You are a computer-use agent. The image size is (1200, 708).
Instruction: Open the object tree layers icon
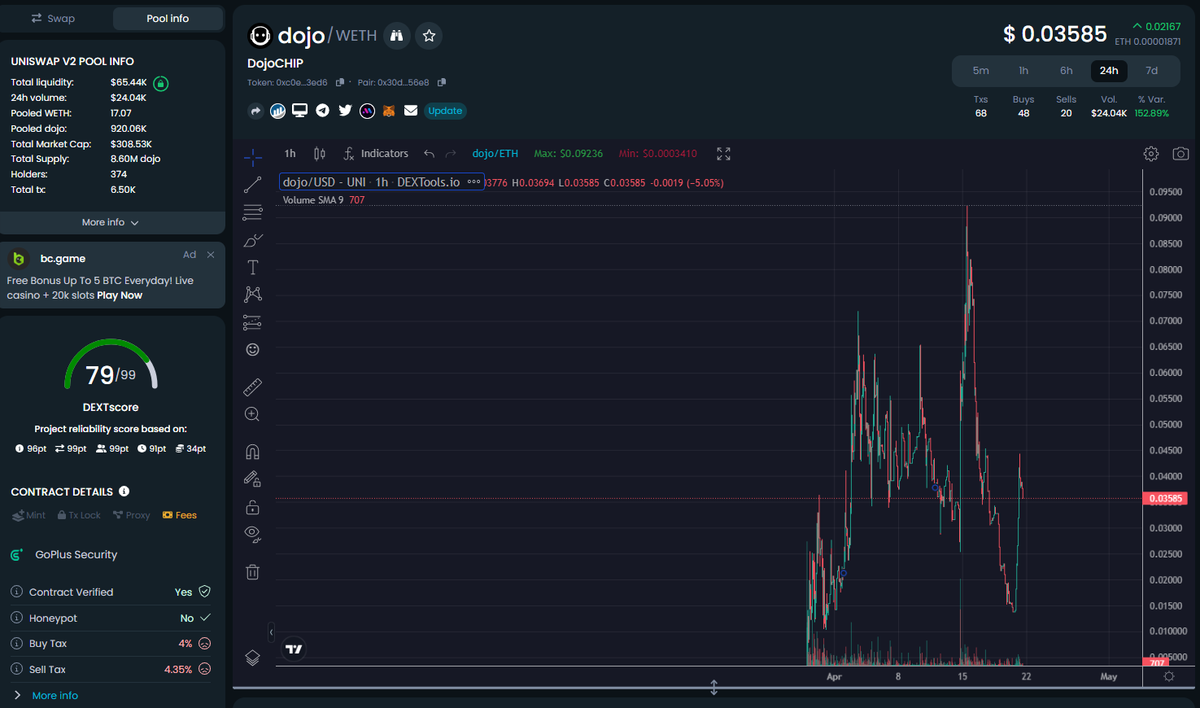253,657
